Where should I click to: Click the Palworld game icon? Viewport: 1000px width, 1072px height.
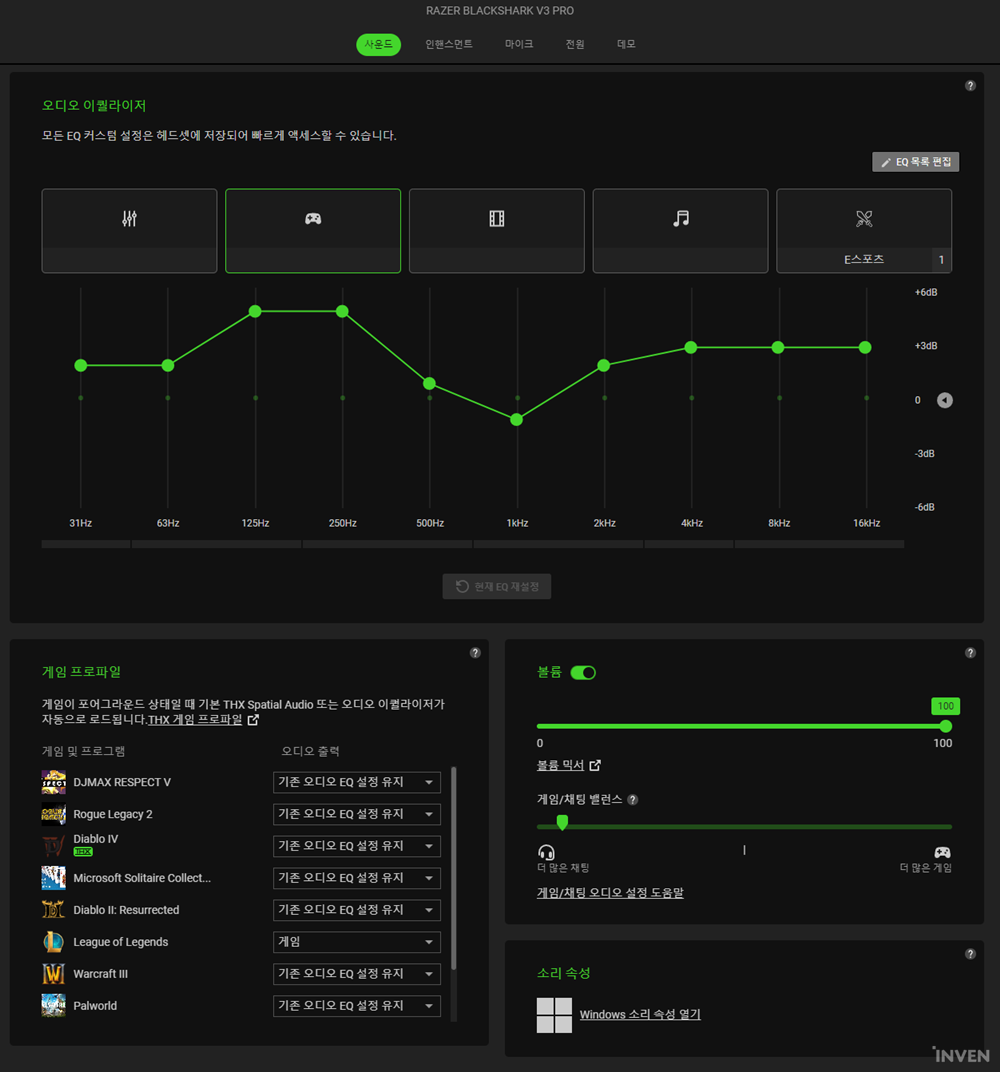point(53,1006)
